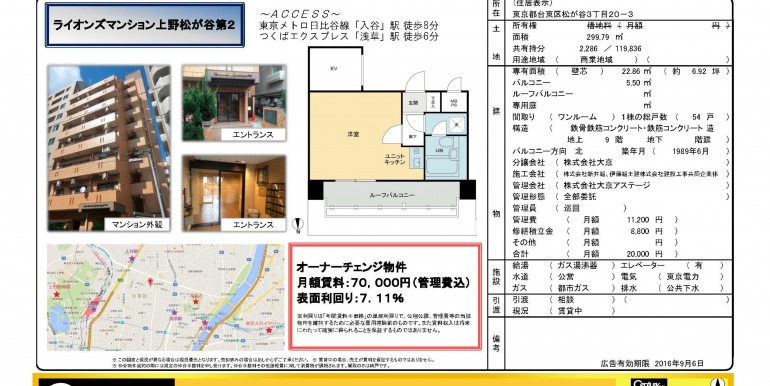
Task: Open the upper エントランス photo
Action: (234, 103)
